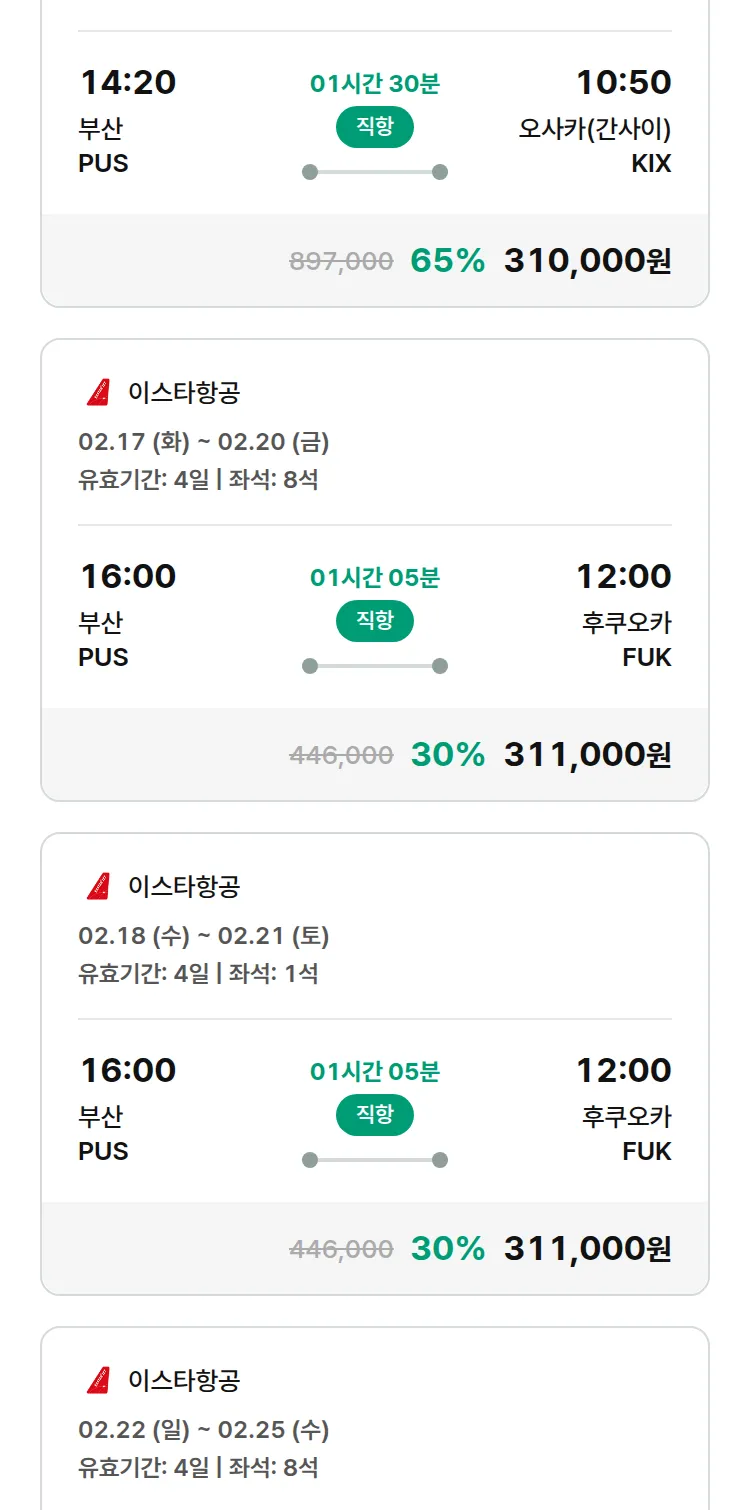Click the Eastar logo on the 02.18 flight card

[98, 887]
